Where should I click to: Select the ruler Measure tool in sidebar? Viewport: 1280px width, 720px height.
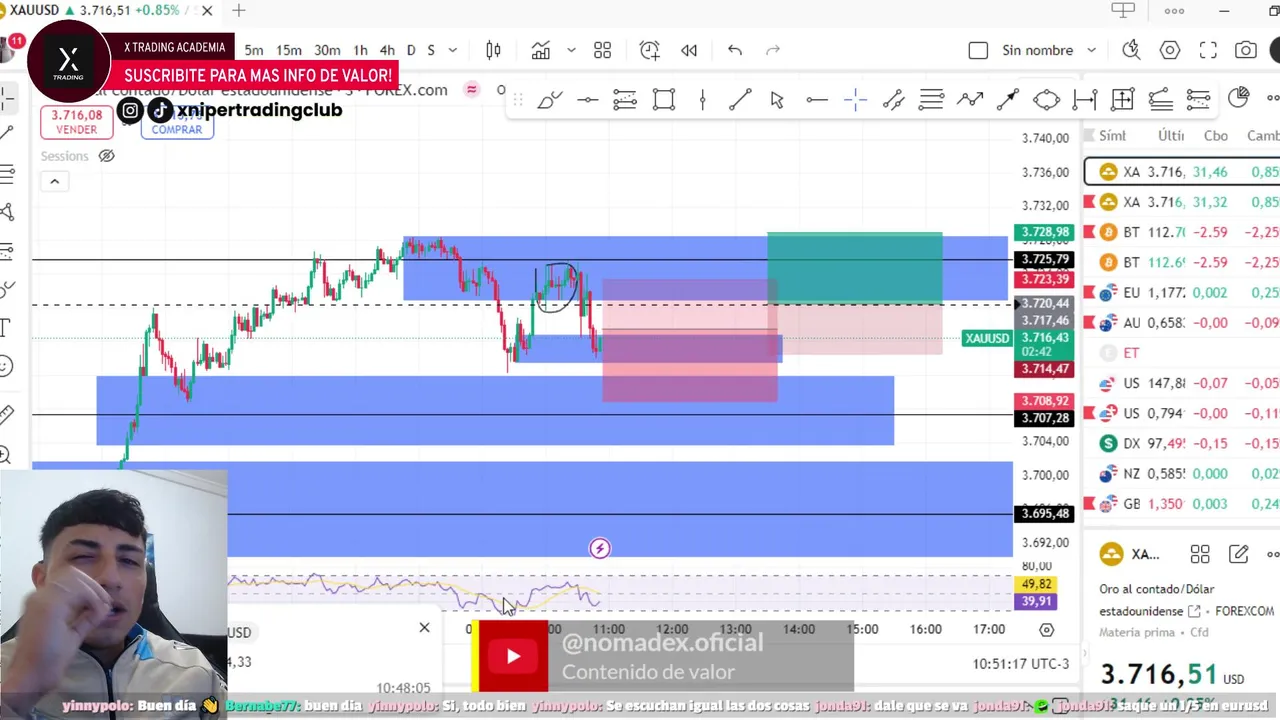point(6,414)
